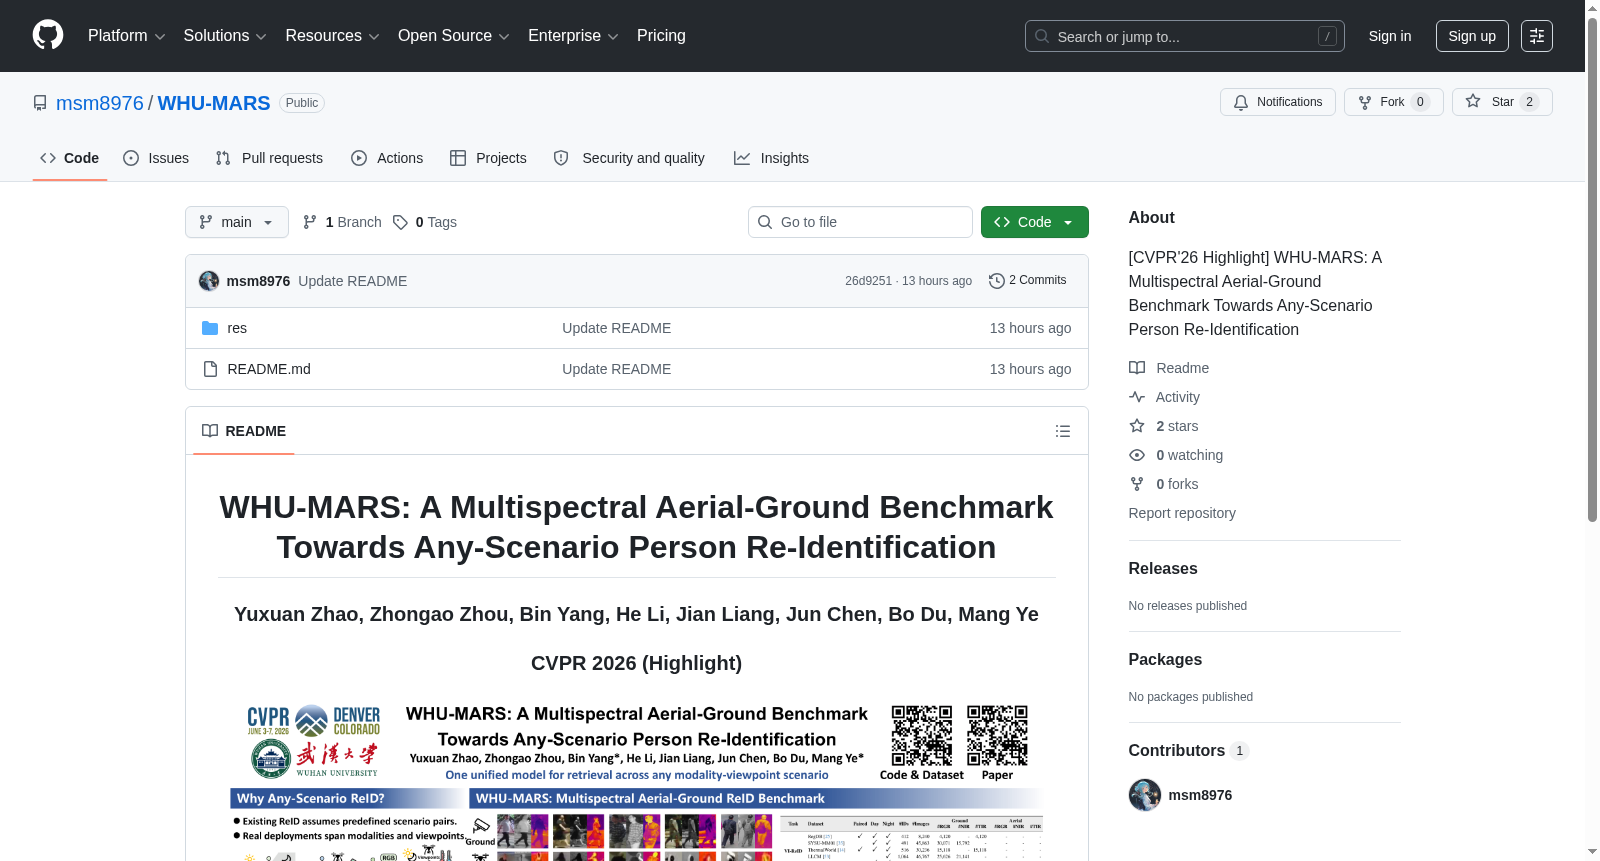Click the eye icon beside 0 watching
The image size is (1600, 861).
[x=1137, y=455]
